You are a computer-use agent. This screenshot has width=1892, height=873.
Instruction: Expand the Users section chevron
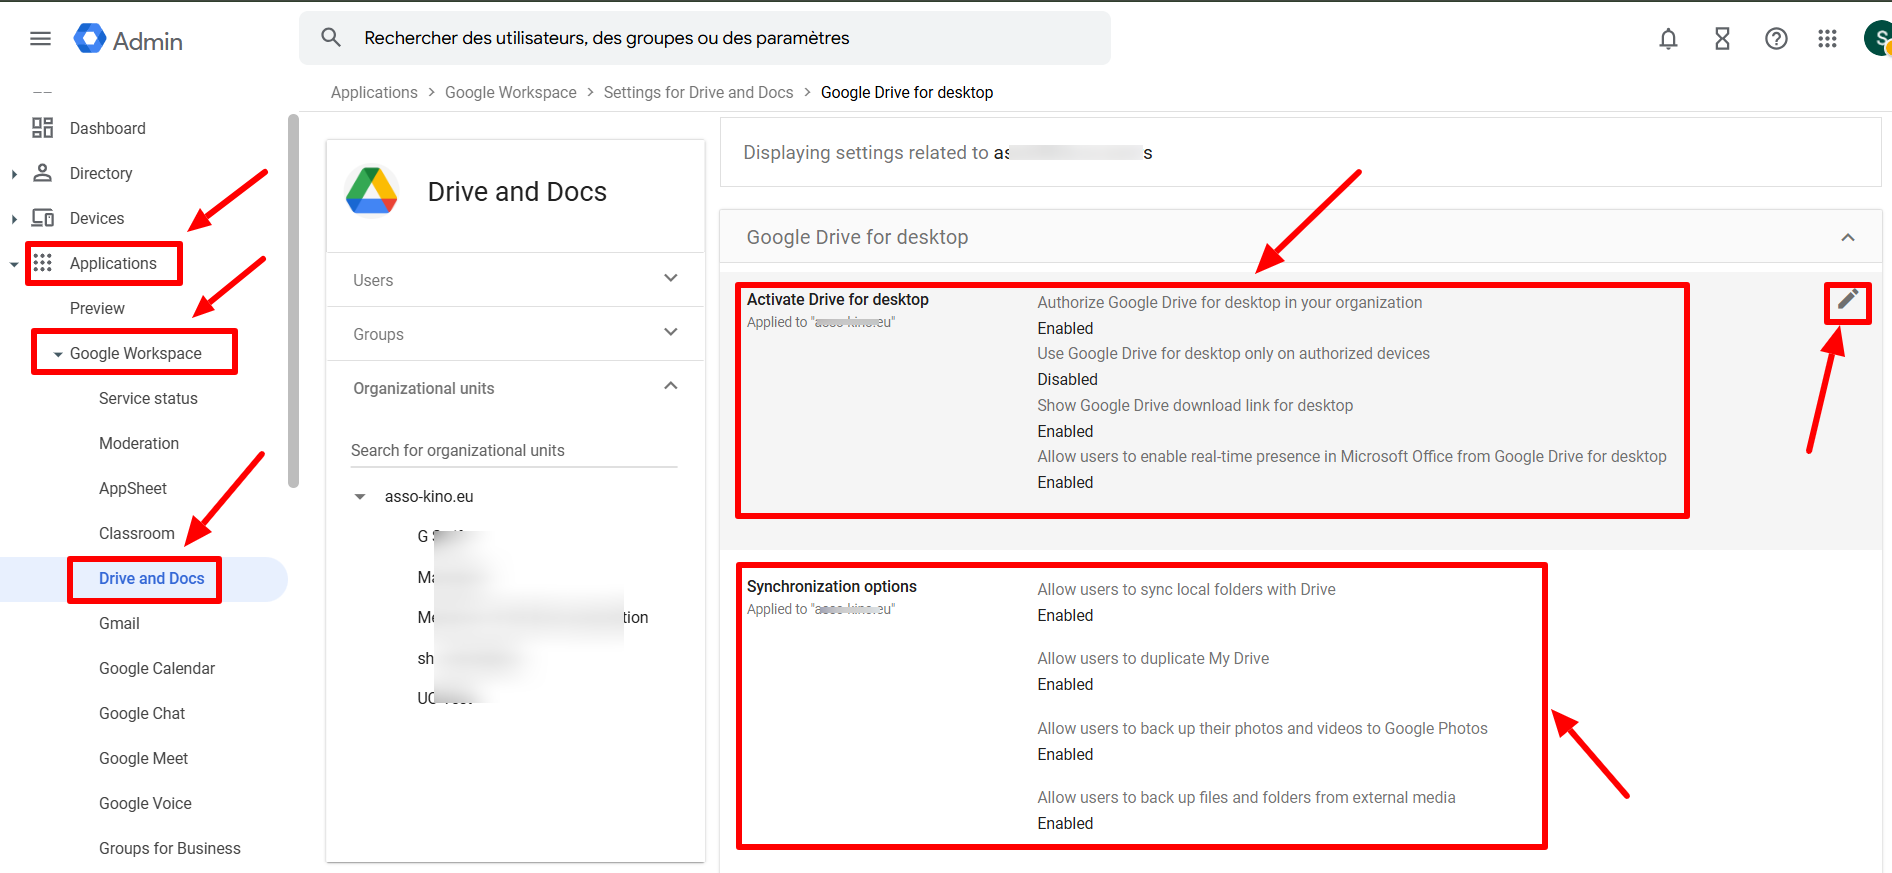pos(671,278)
